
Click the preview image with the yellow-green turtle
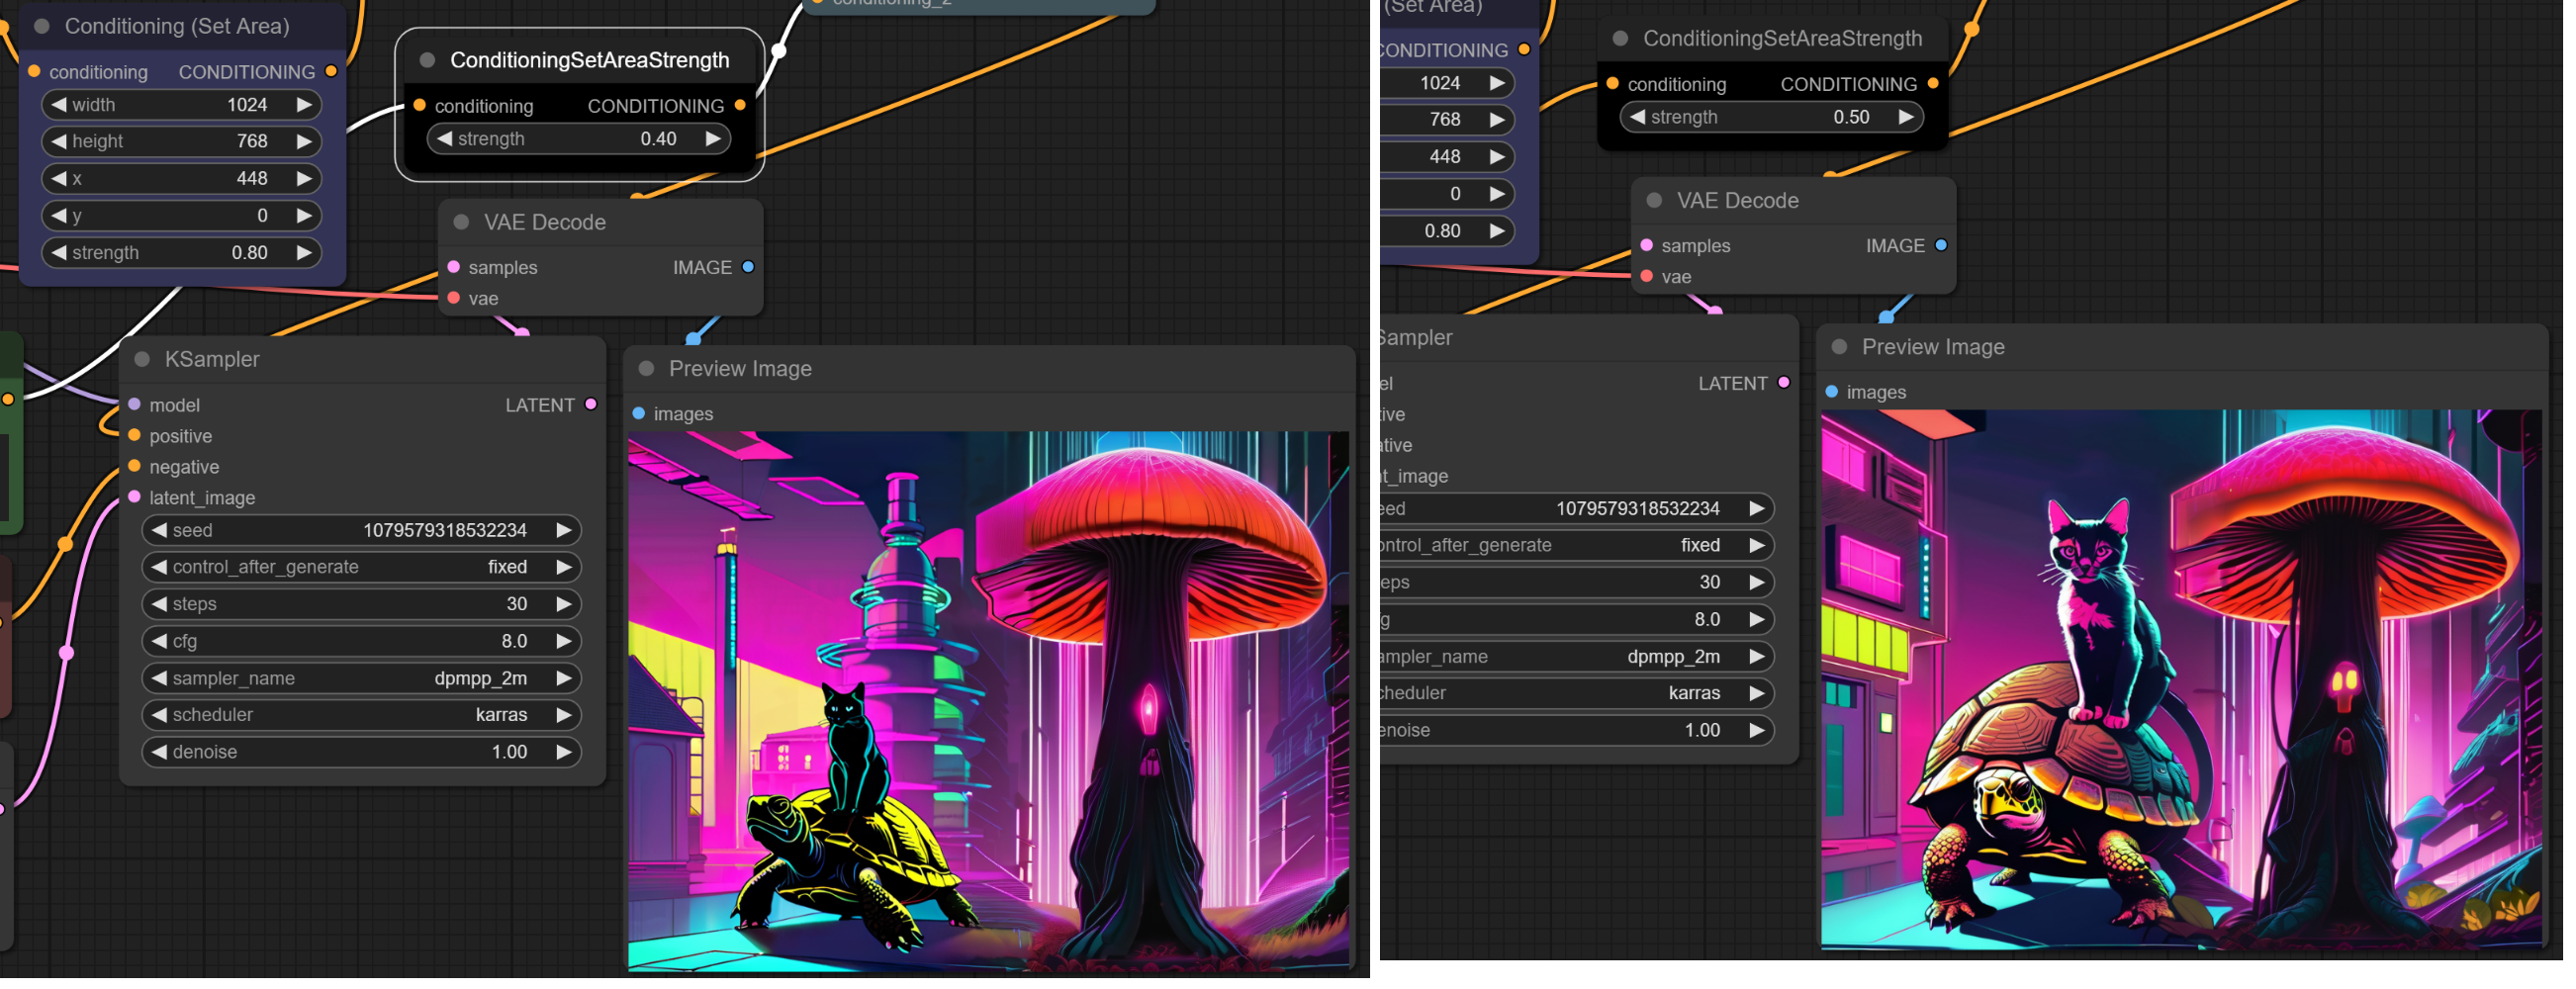tap(988, 700)
